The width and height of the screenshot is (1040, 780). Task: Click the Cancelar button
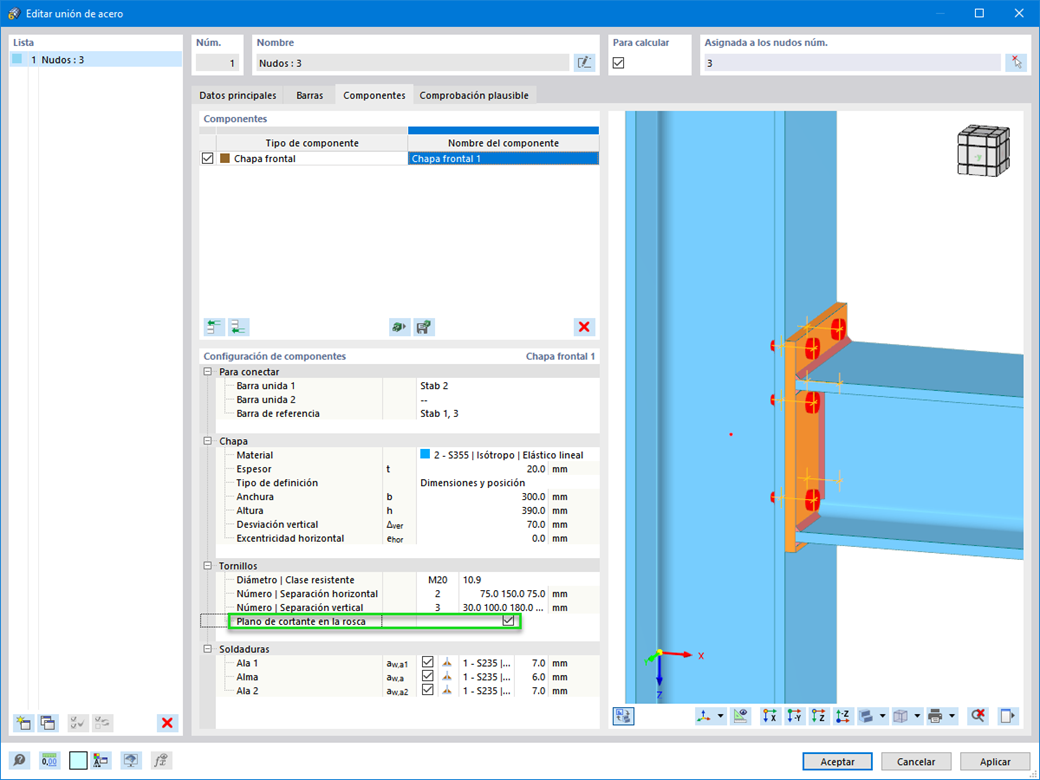[x=916, y=761]
